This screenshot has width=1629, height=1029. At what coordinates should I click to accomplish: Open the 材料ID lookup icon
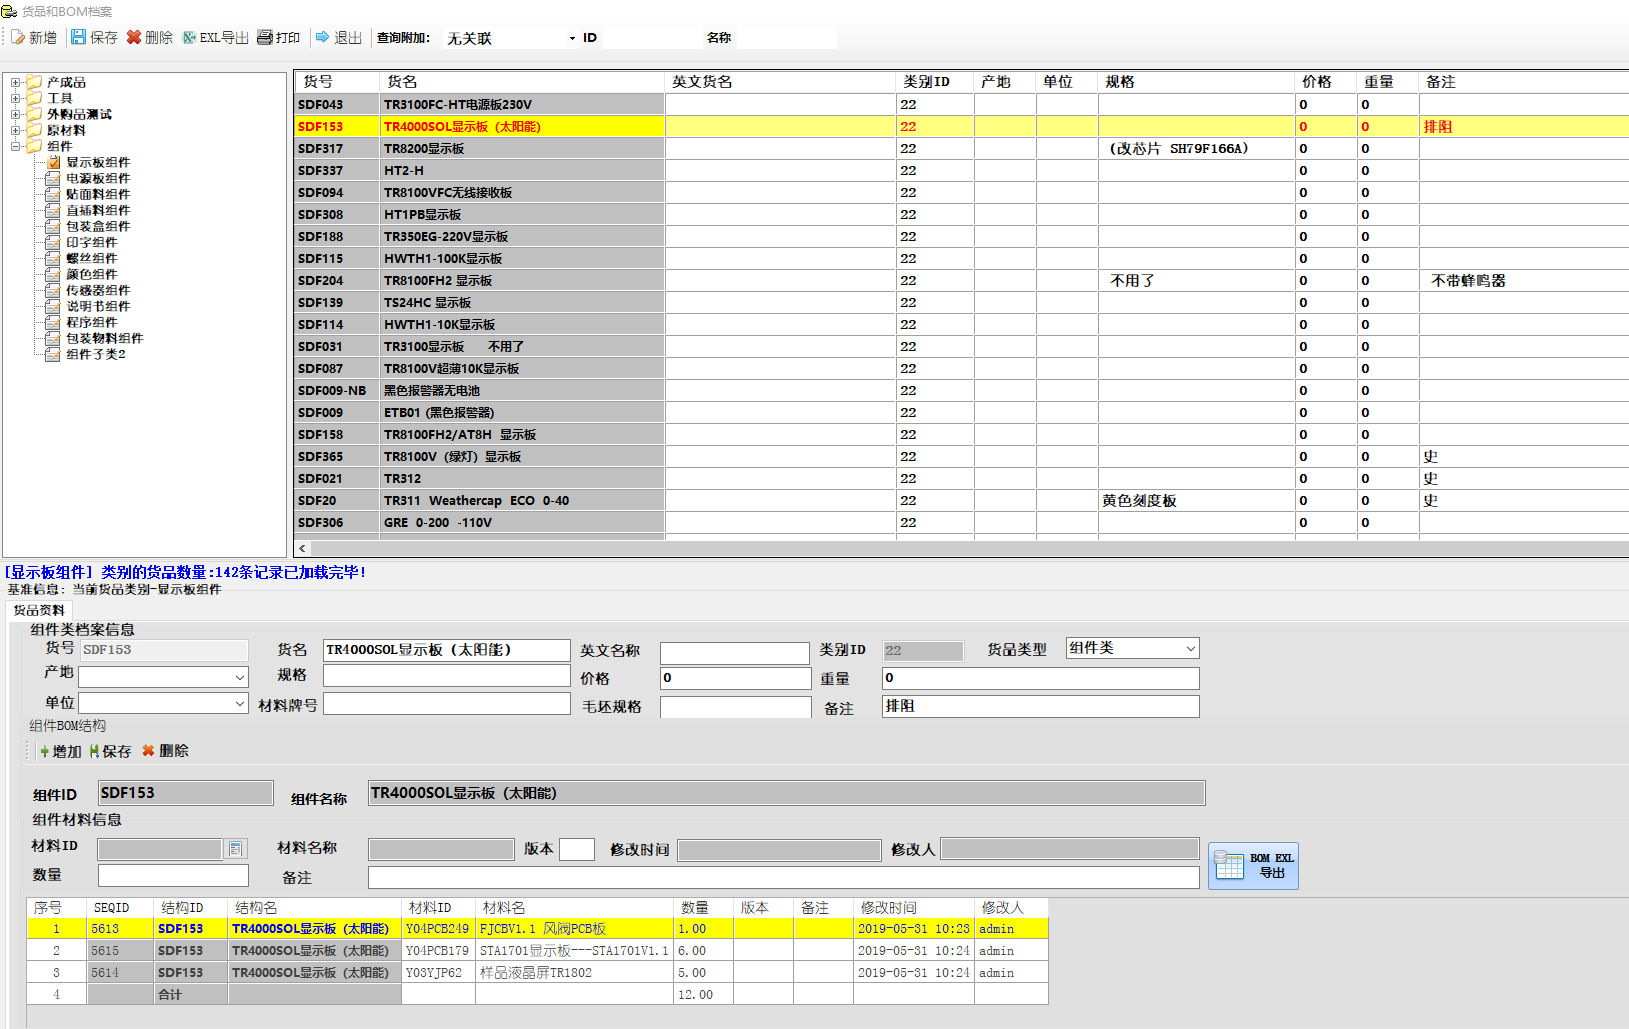[x=235, y=849]
